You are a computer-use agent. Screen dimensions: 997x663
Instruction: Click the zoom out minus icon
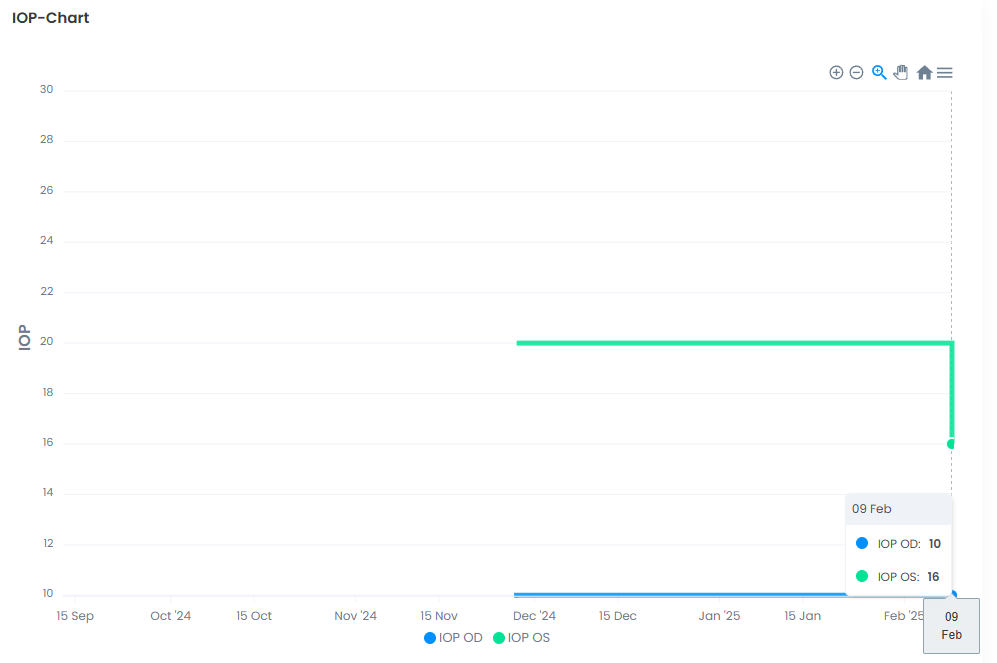click(x=856, y=72)
